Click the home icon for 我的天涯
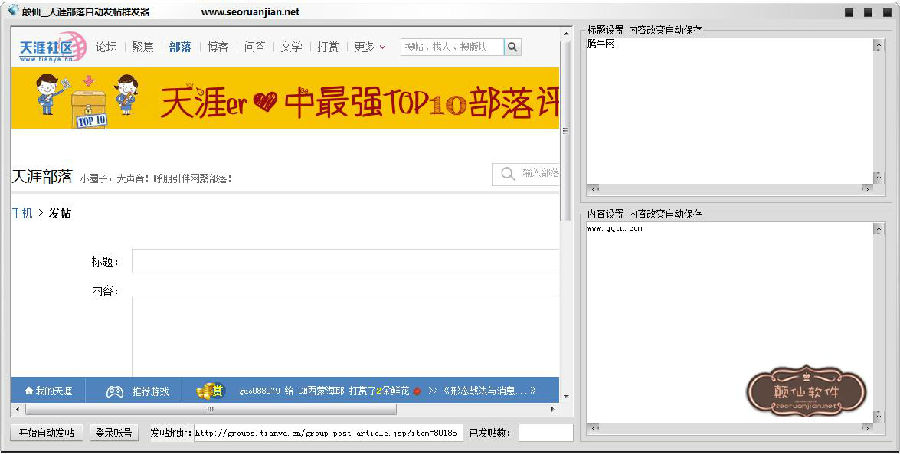This screenshot has width=900, height=454. (x=30, y=391)
